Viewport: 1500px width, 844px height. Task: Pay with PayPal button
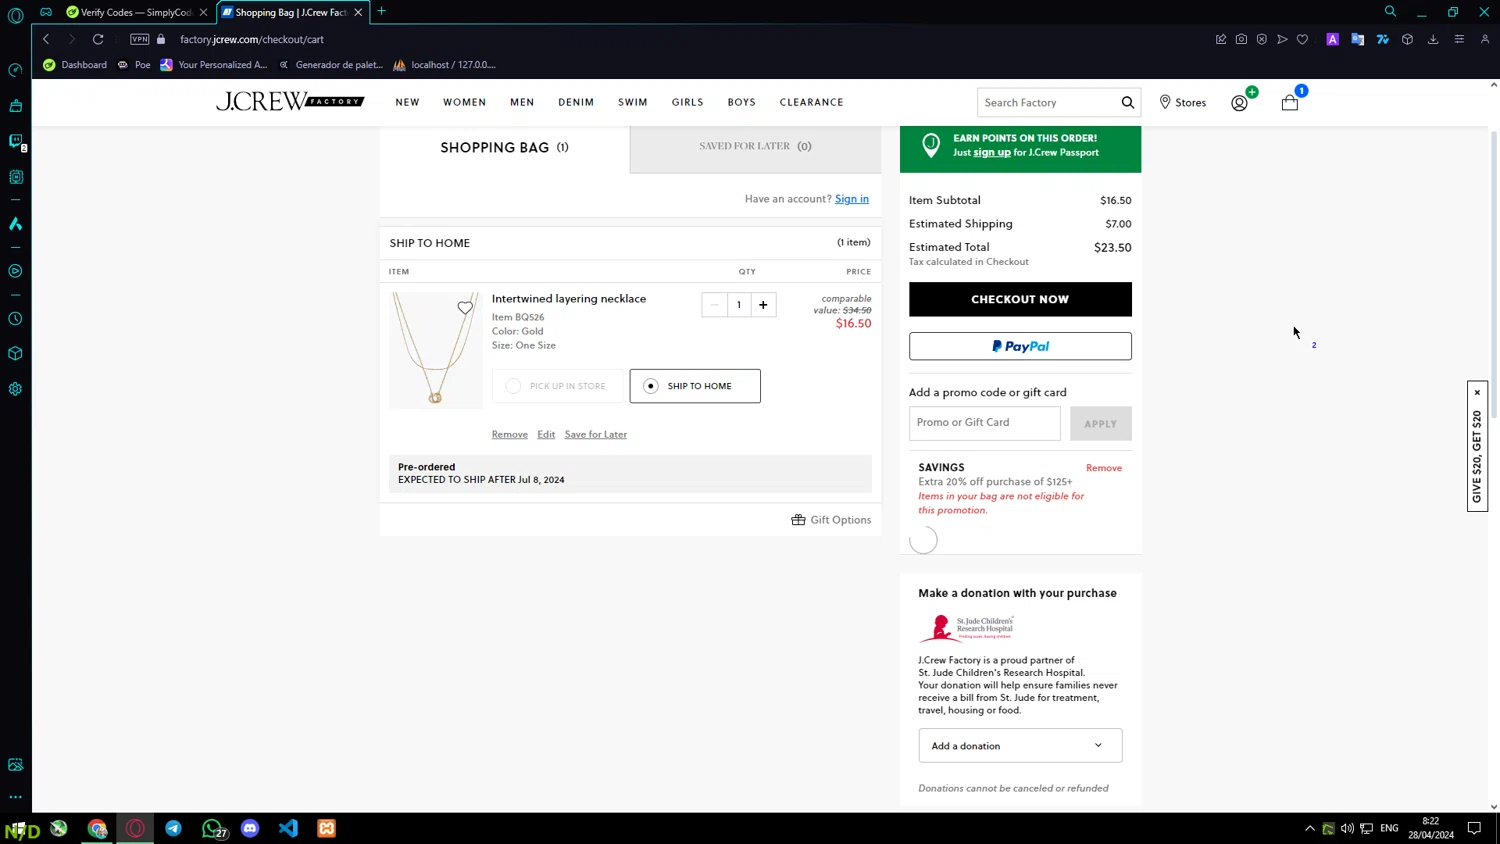click(x=1020, y=346)
